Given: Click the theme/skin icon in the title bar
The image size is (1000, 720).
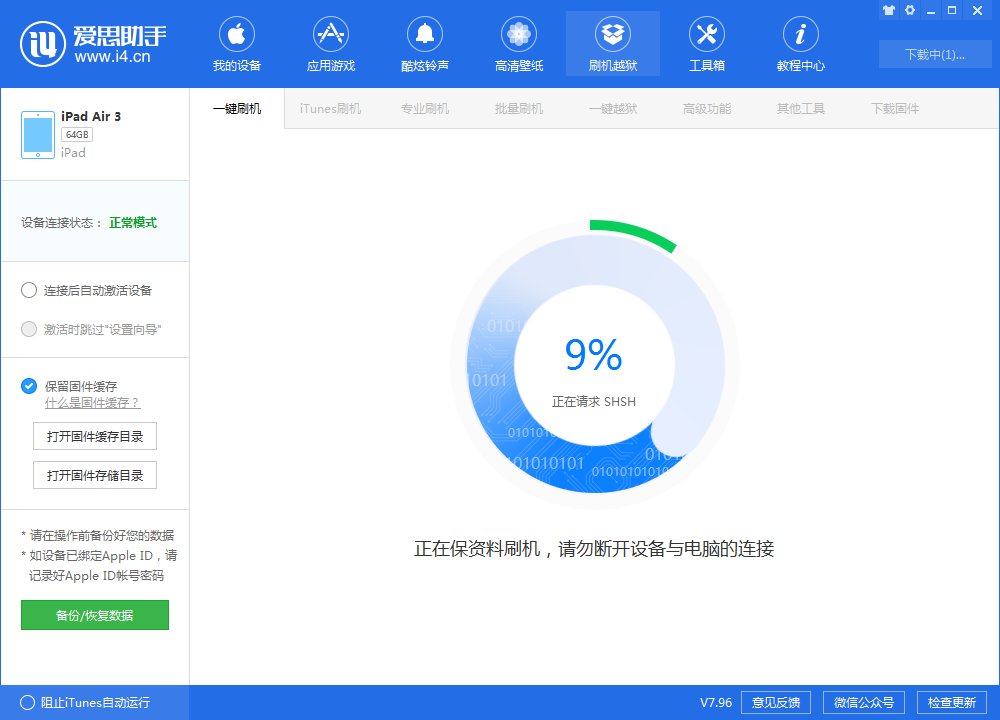Looking at the screenshot, I should pos(889,10).
